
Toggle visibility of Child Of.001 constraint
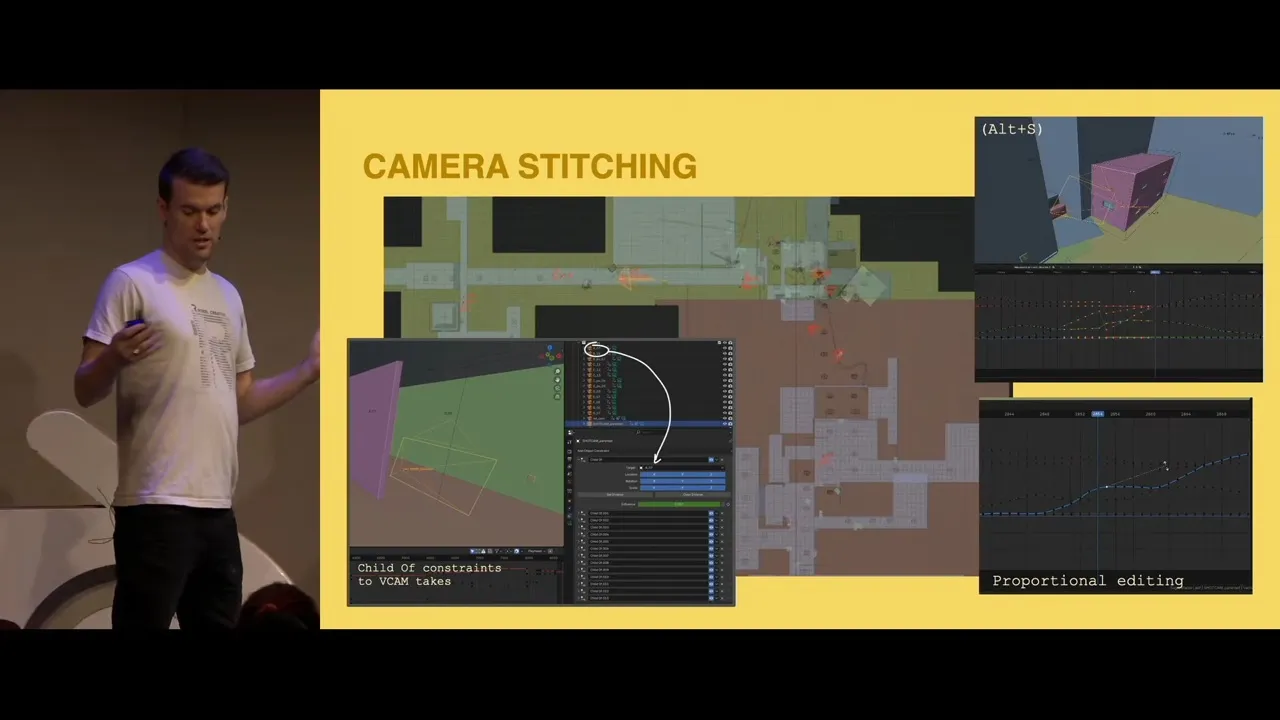pos(711,513)
